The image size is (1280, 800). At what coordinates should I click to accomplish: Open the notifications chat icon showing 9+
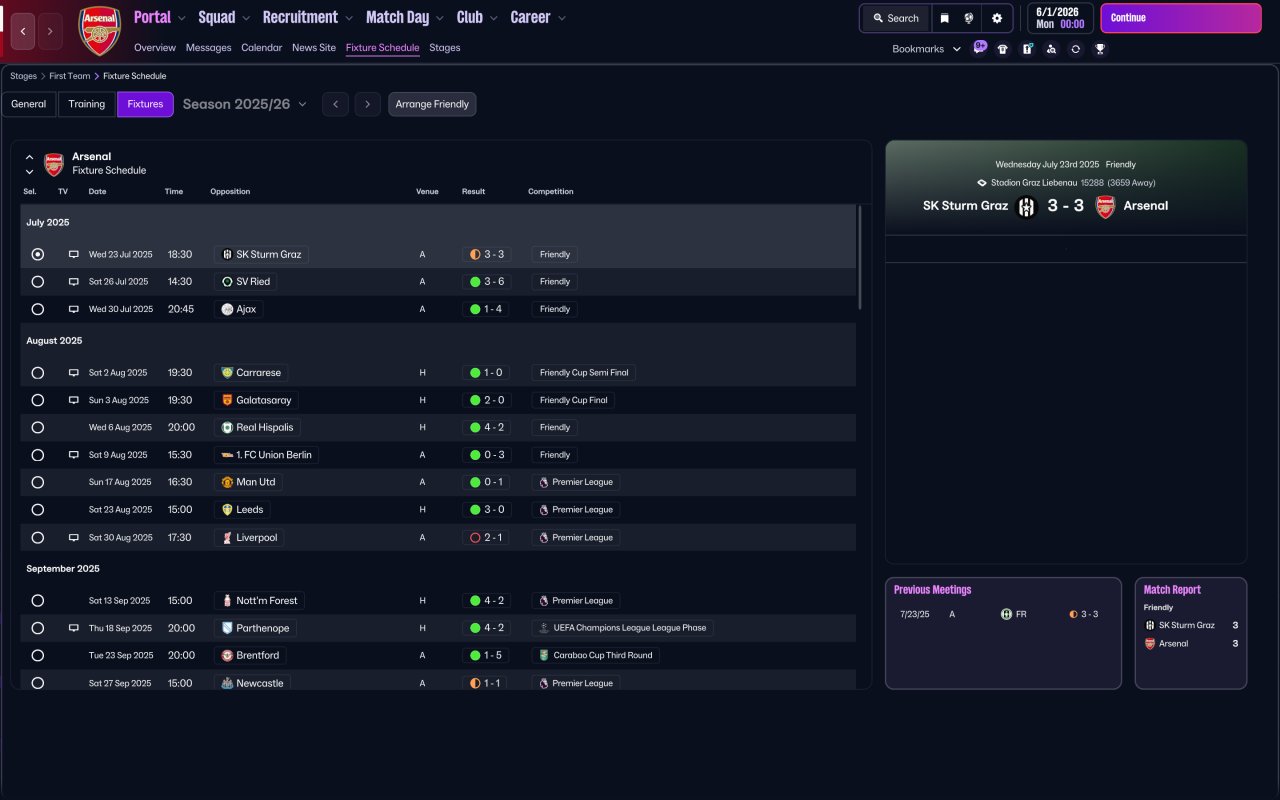point(979,48)
